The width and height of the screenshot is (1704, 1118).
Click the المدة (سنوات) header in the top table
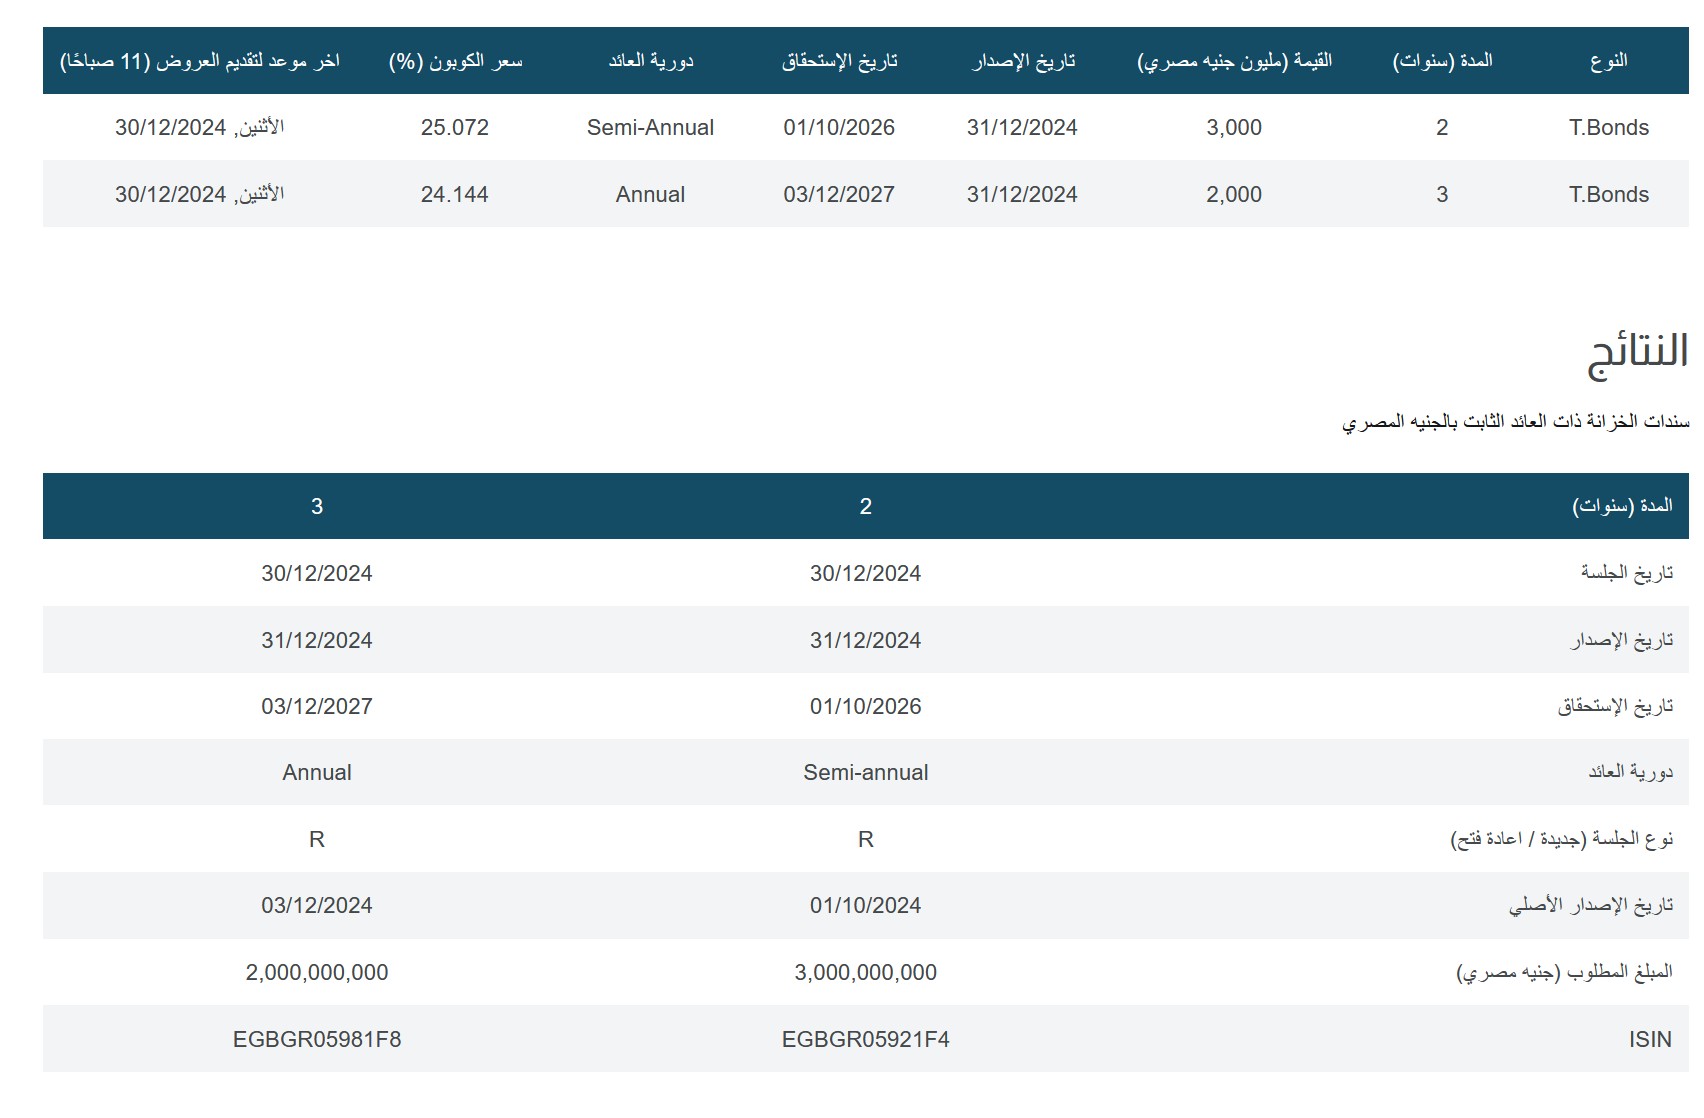pyautogui.click(x=1442, y=61)
